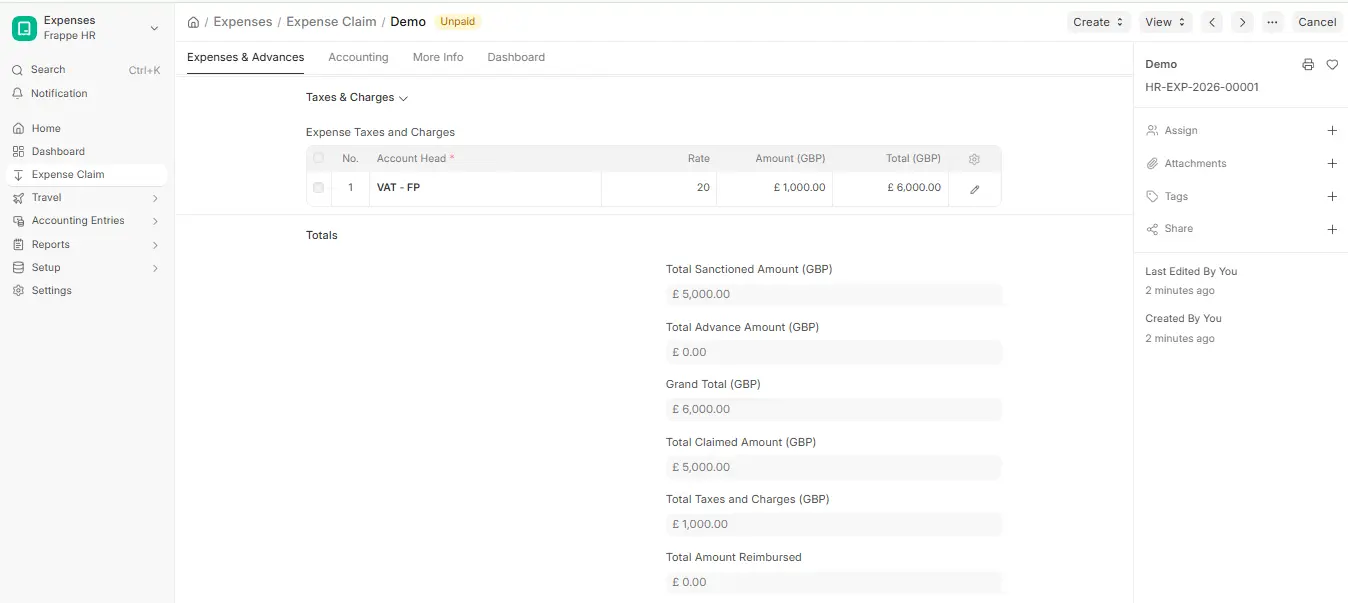
Task: Click the Share label in sidebar
Action: click(x=1179, y=229)
